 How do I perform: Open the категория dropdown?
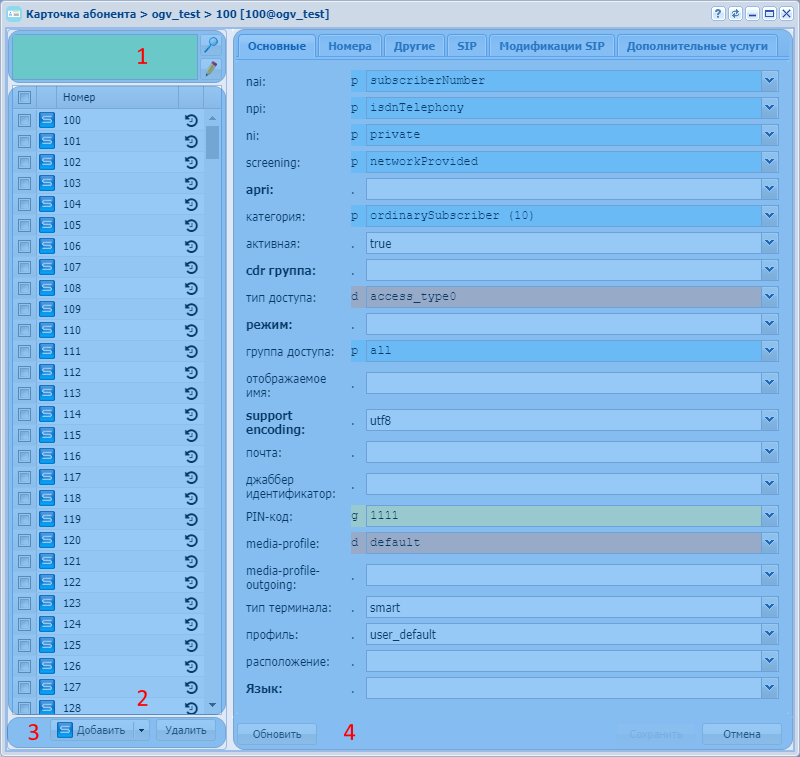point(769,215)
